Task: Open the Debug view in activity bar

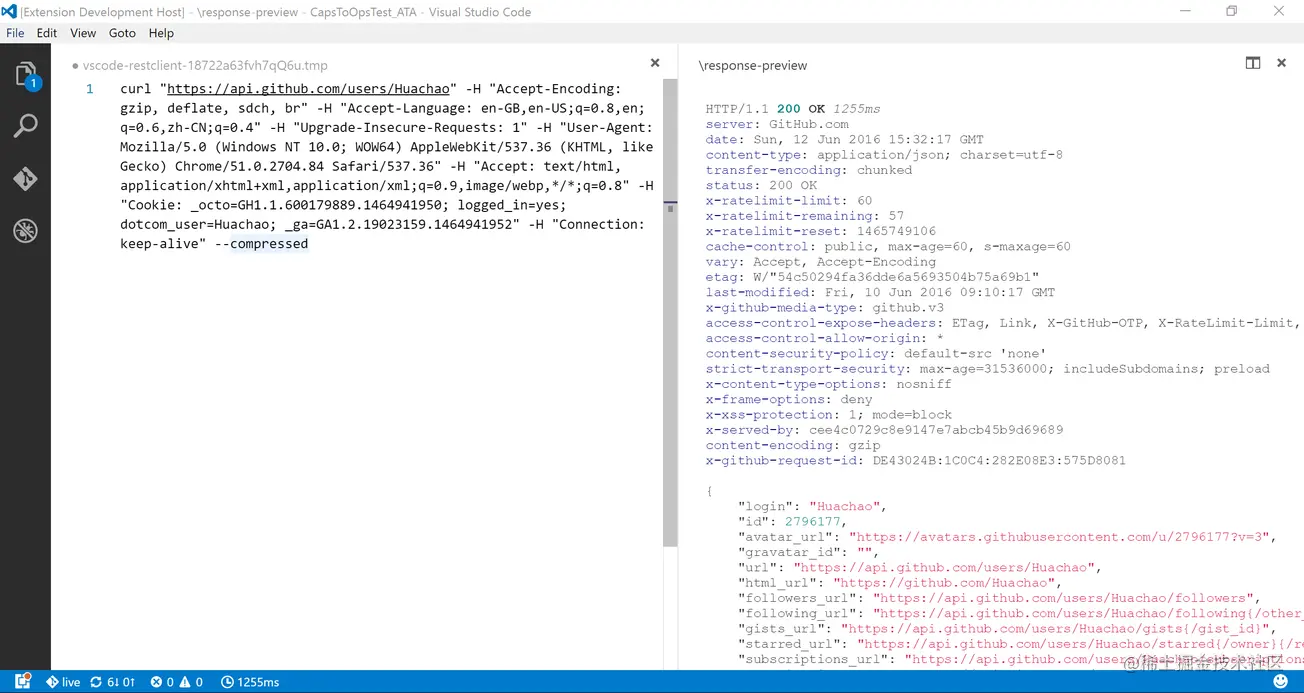Action: pos(26,231)
